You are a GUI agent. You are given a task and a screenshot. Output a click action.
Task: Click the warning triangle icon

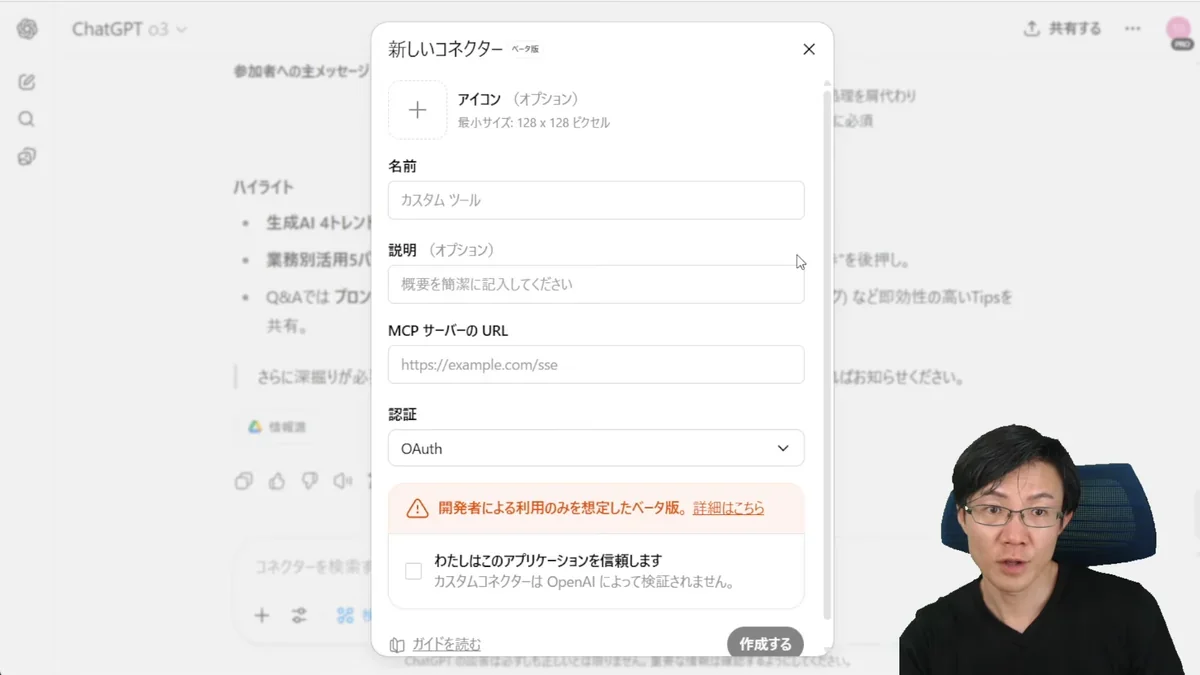click(x=418, y=509)
